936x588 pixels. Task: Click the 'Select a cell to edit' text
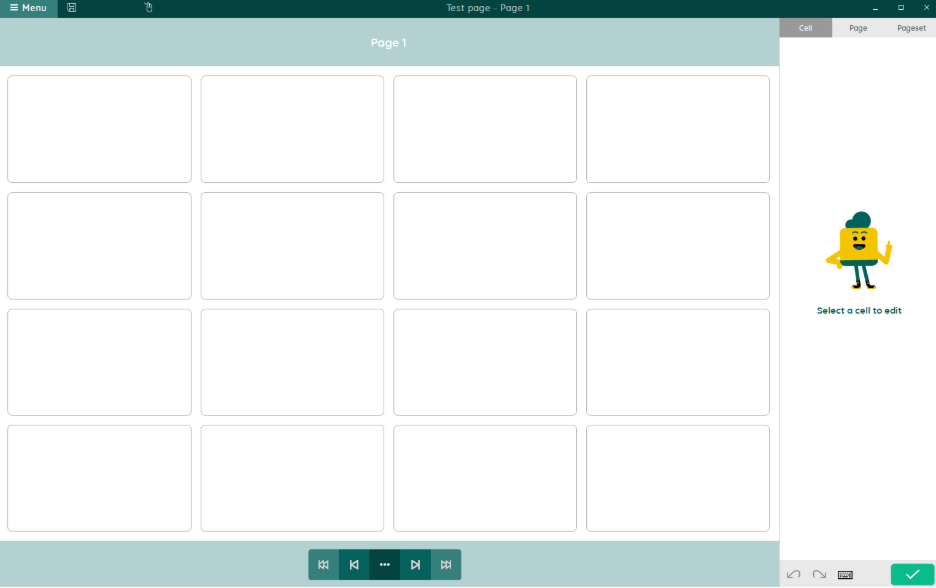[859, 310]
